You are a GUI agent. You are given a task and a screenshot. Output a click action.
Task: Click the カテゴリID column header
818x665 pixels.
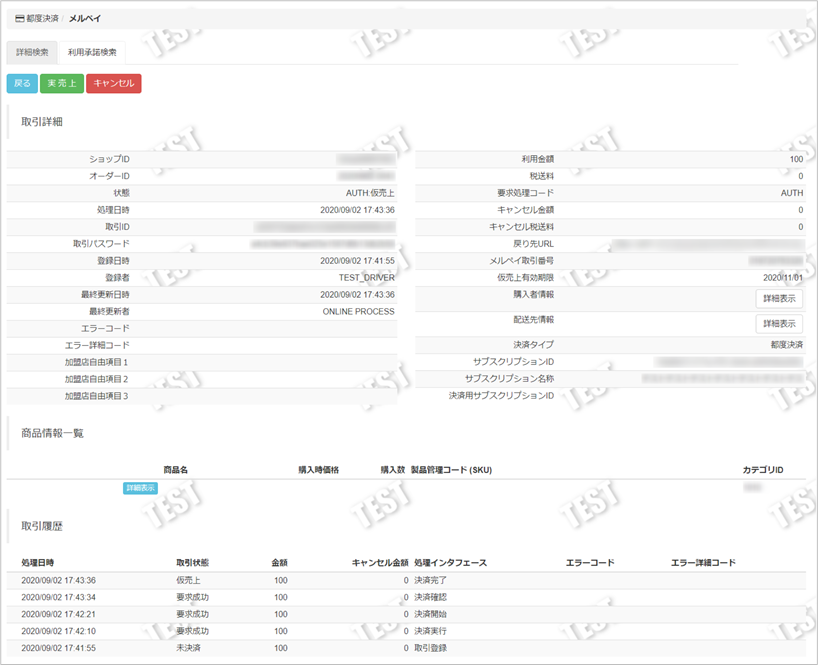(762, 469)
